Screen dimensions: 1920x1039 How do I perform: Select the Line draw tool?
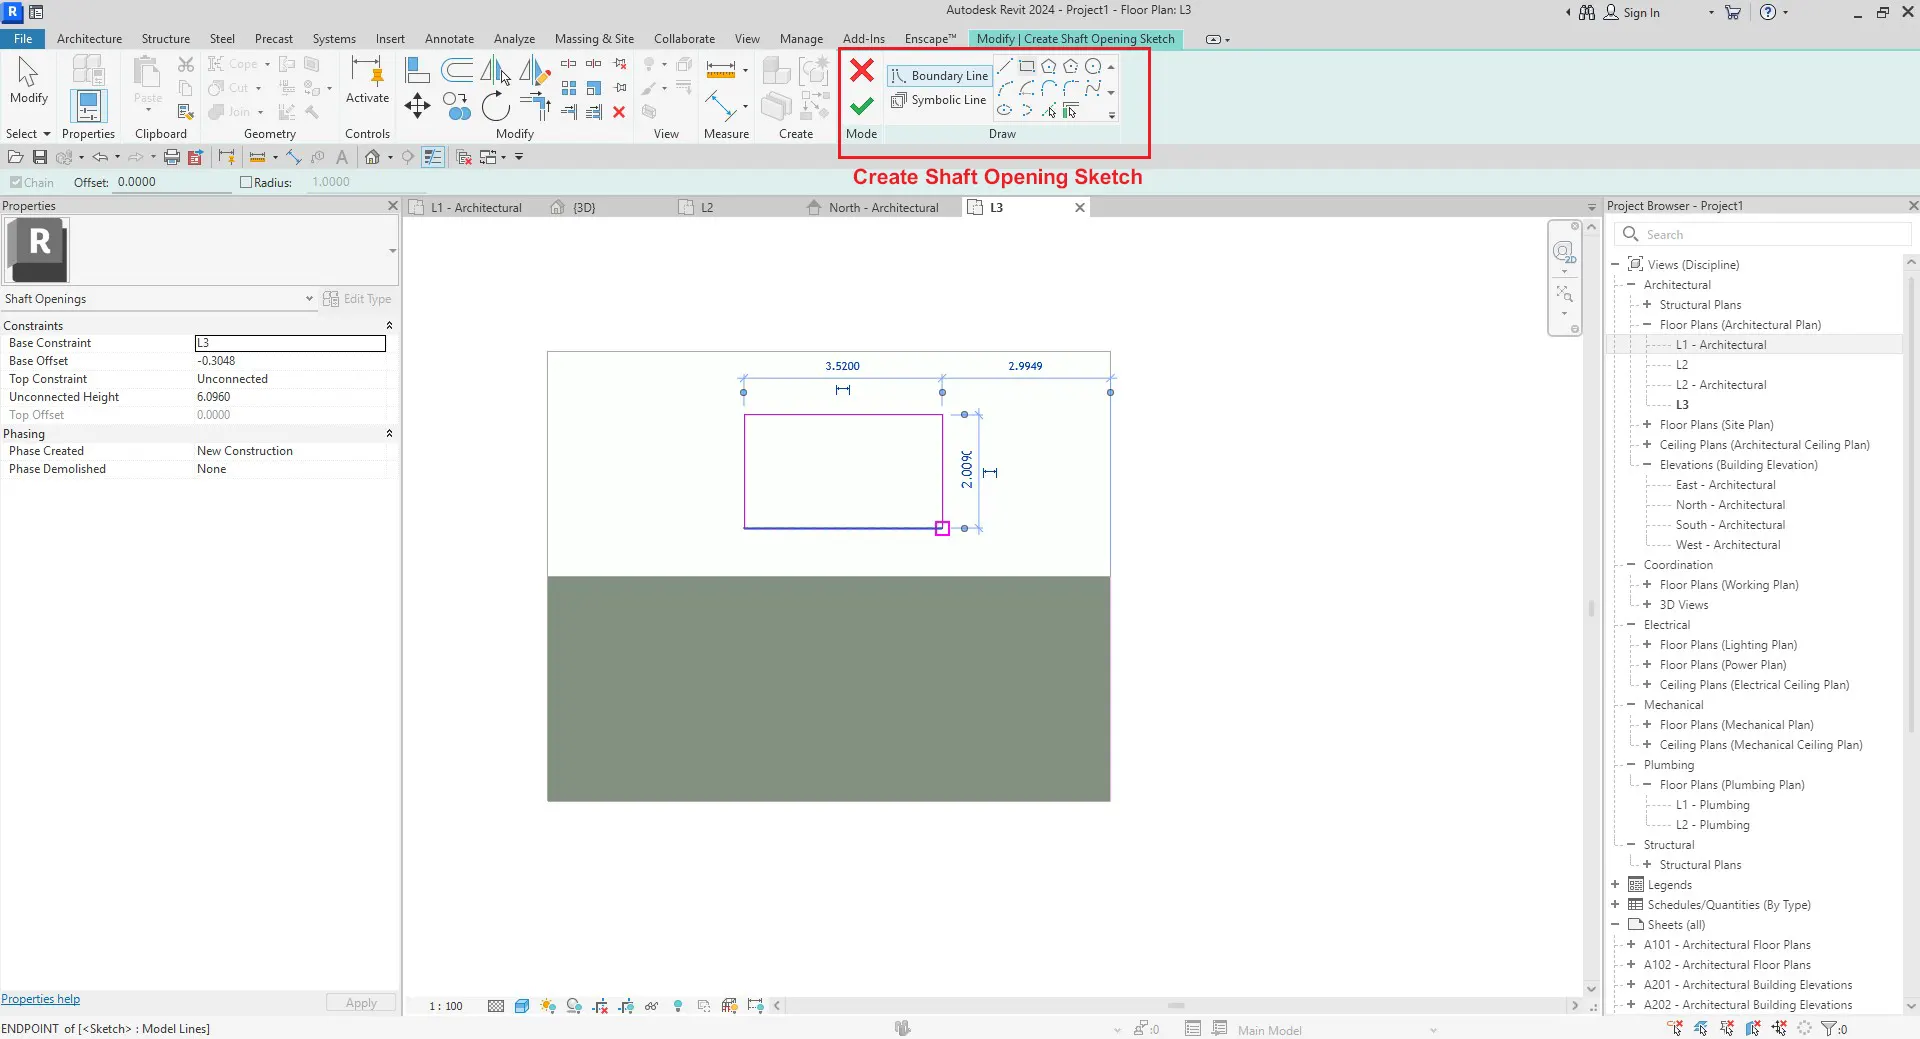click(x=1005, y=66)
